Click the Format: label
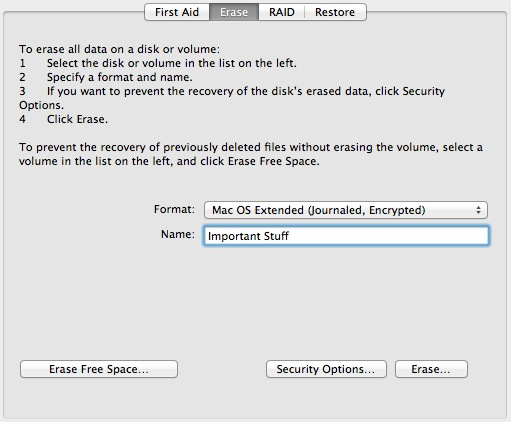The width and height of the screenshot is (511, 422). pyautogui.click(x=174, y=209)
